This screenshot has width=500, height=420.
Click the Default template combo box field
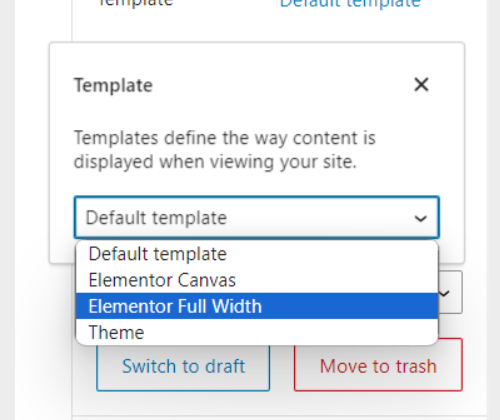257,217
